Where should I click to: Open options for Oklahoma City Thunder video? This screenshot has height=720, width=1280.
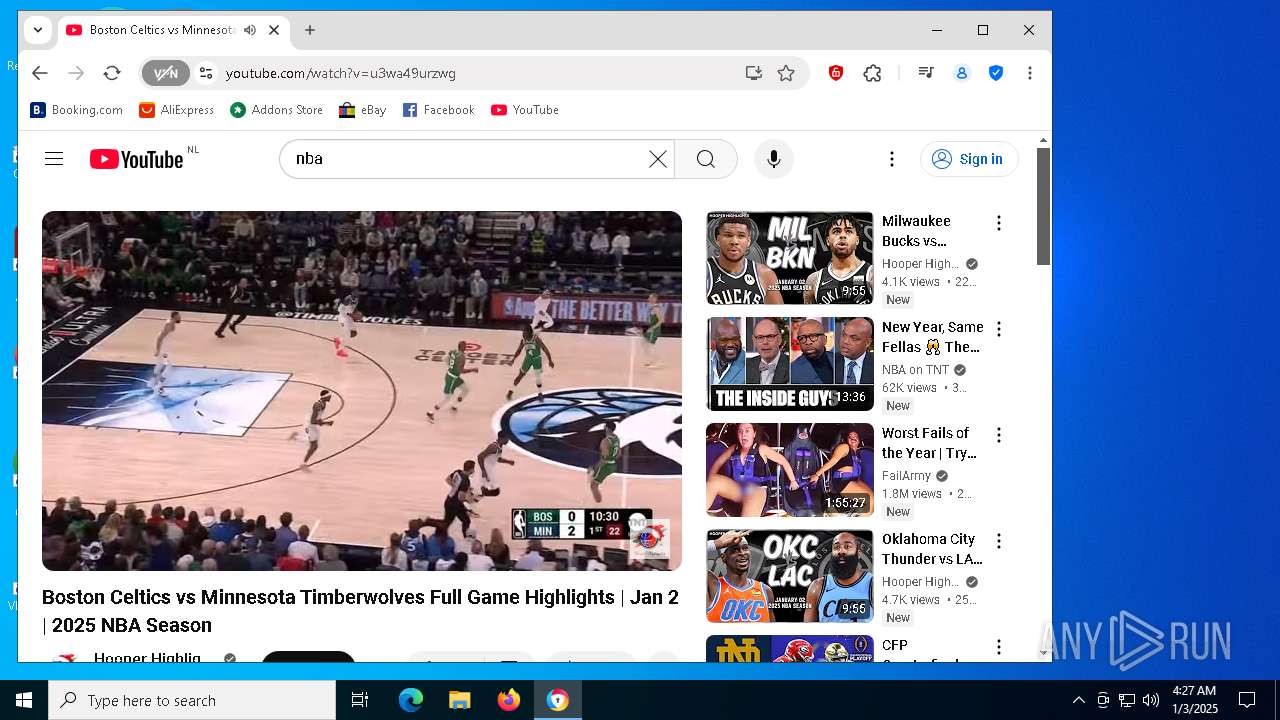click(x=998, y=541)
